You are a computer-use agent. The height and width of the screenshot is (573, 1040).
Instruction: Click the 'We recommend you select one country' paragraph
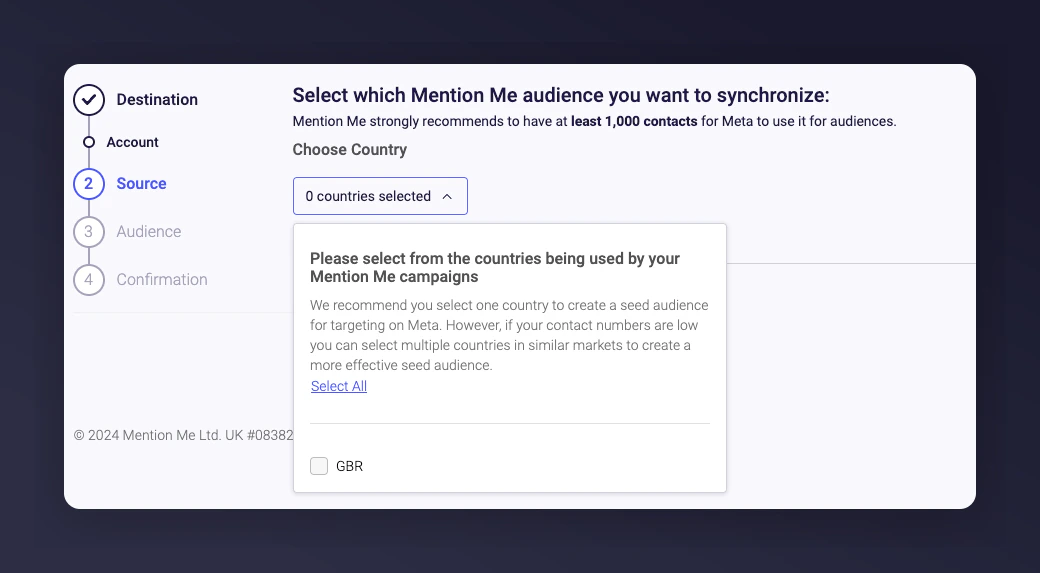[509, 335]
